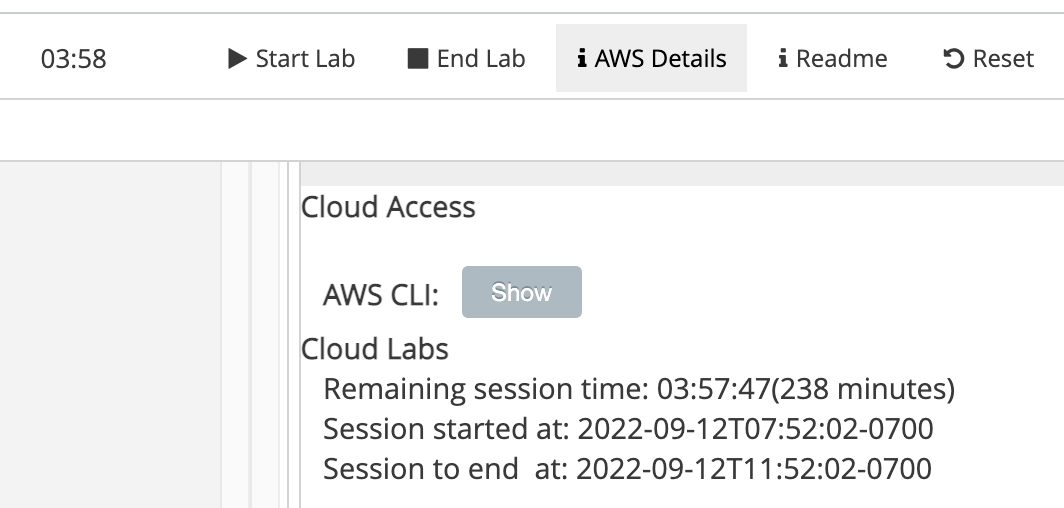
Task: Click the 03:58 lab timer
Action: pyautogui.click(x=73, y=59)
